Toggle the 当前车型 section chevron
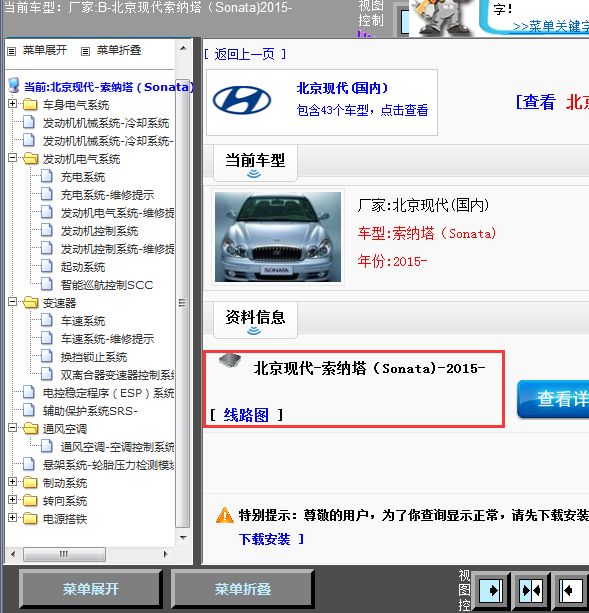Screen dimensions: 589x613 click(254, 174)
